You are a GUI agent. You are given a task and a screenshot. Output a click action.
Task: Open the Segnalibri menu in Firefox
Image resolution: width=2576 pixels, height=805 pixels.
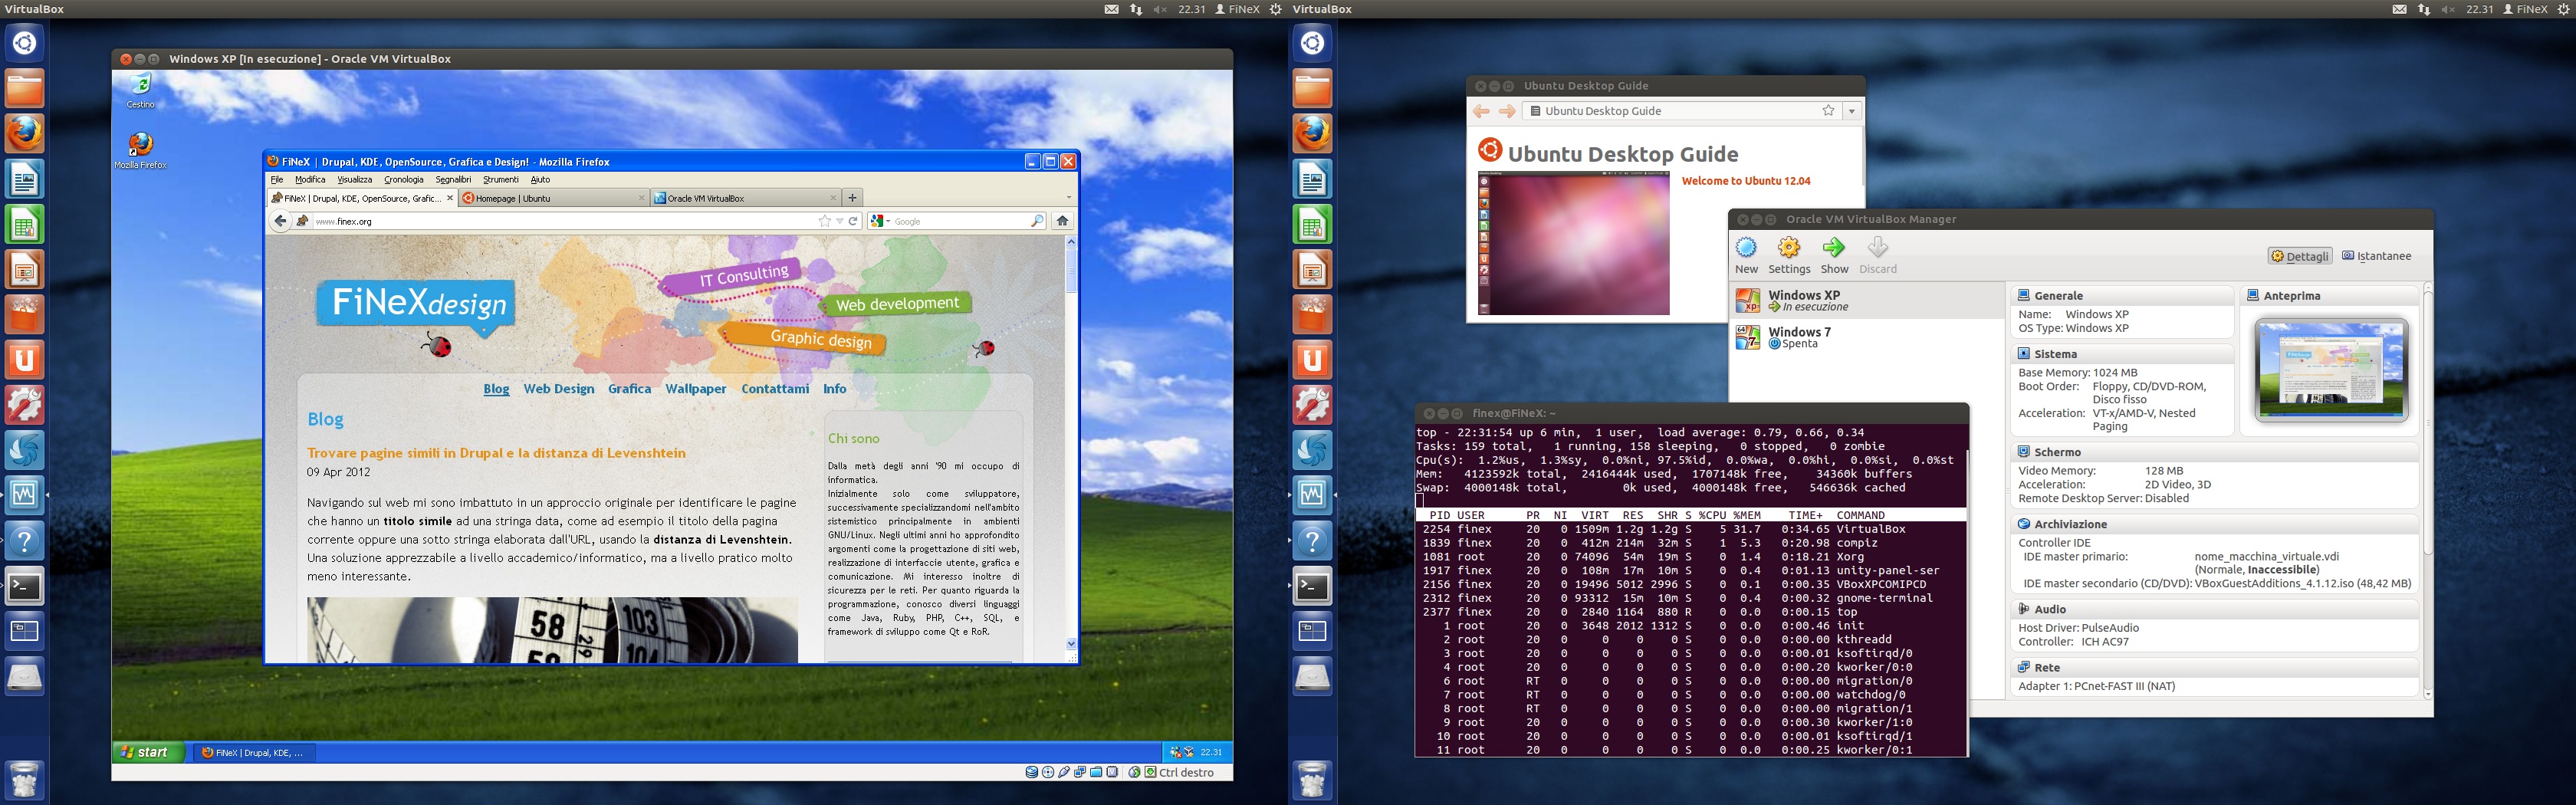coord(453,179)
